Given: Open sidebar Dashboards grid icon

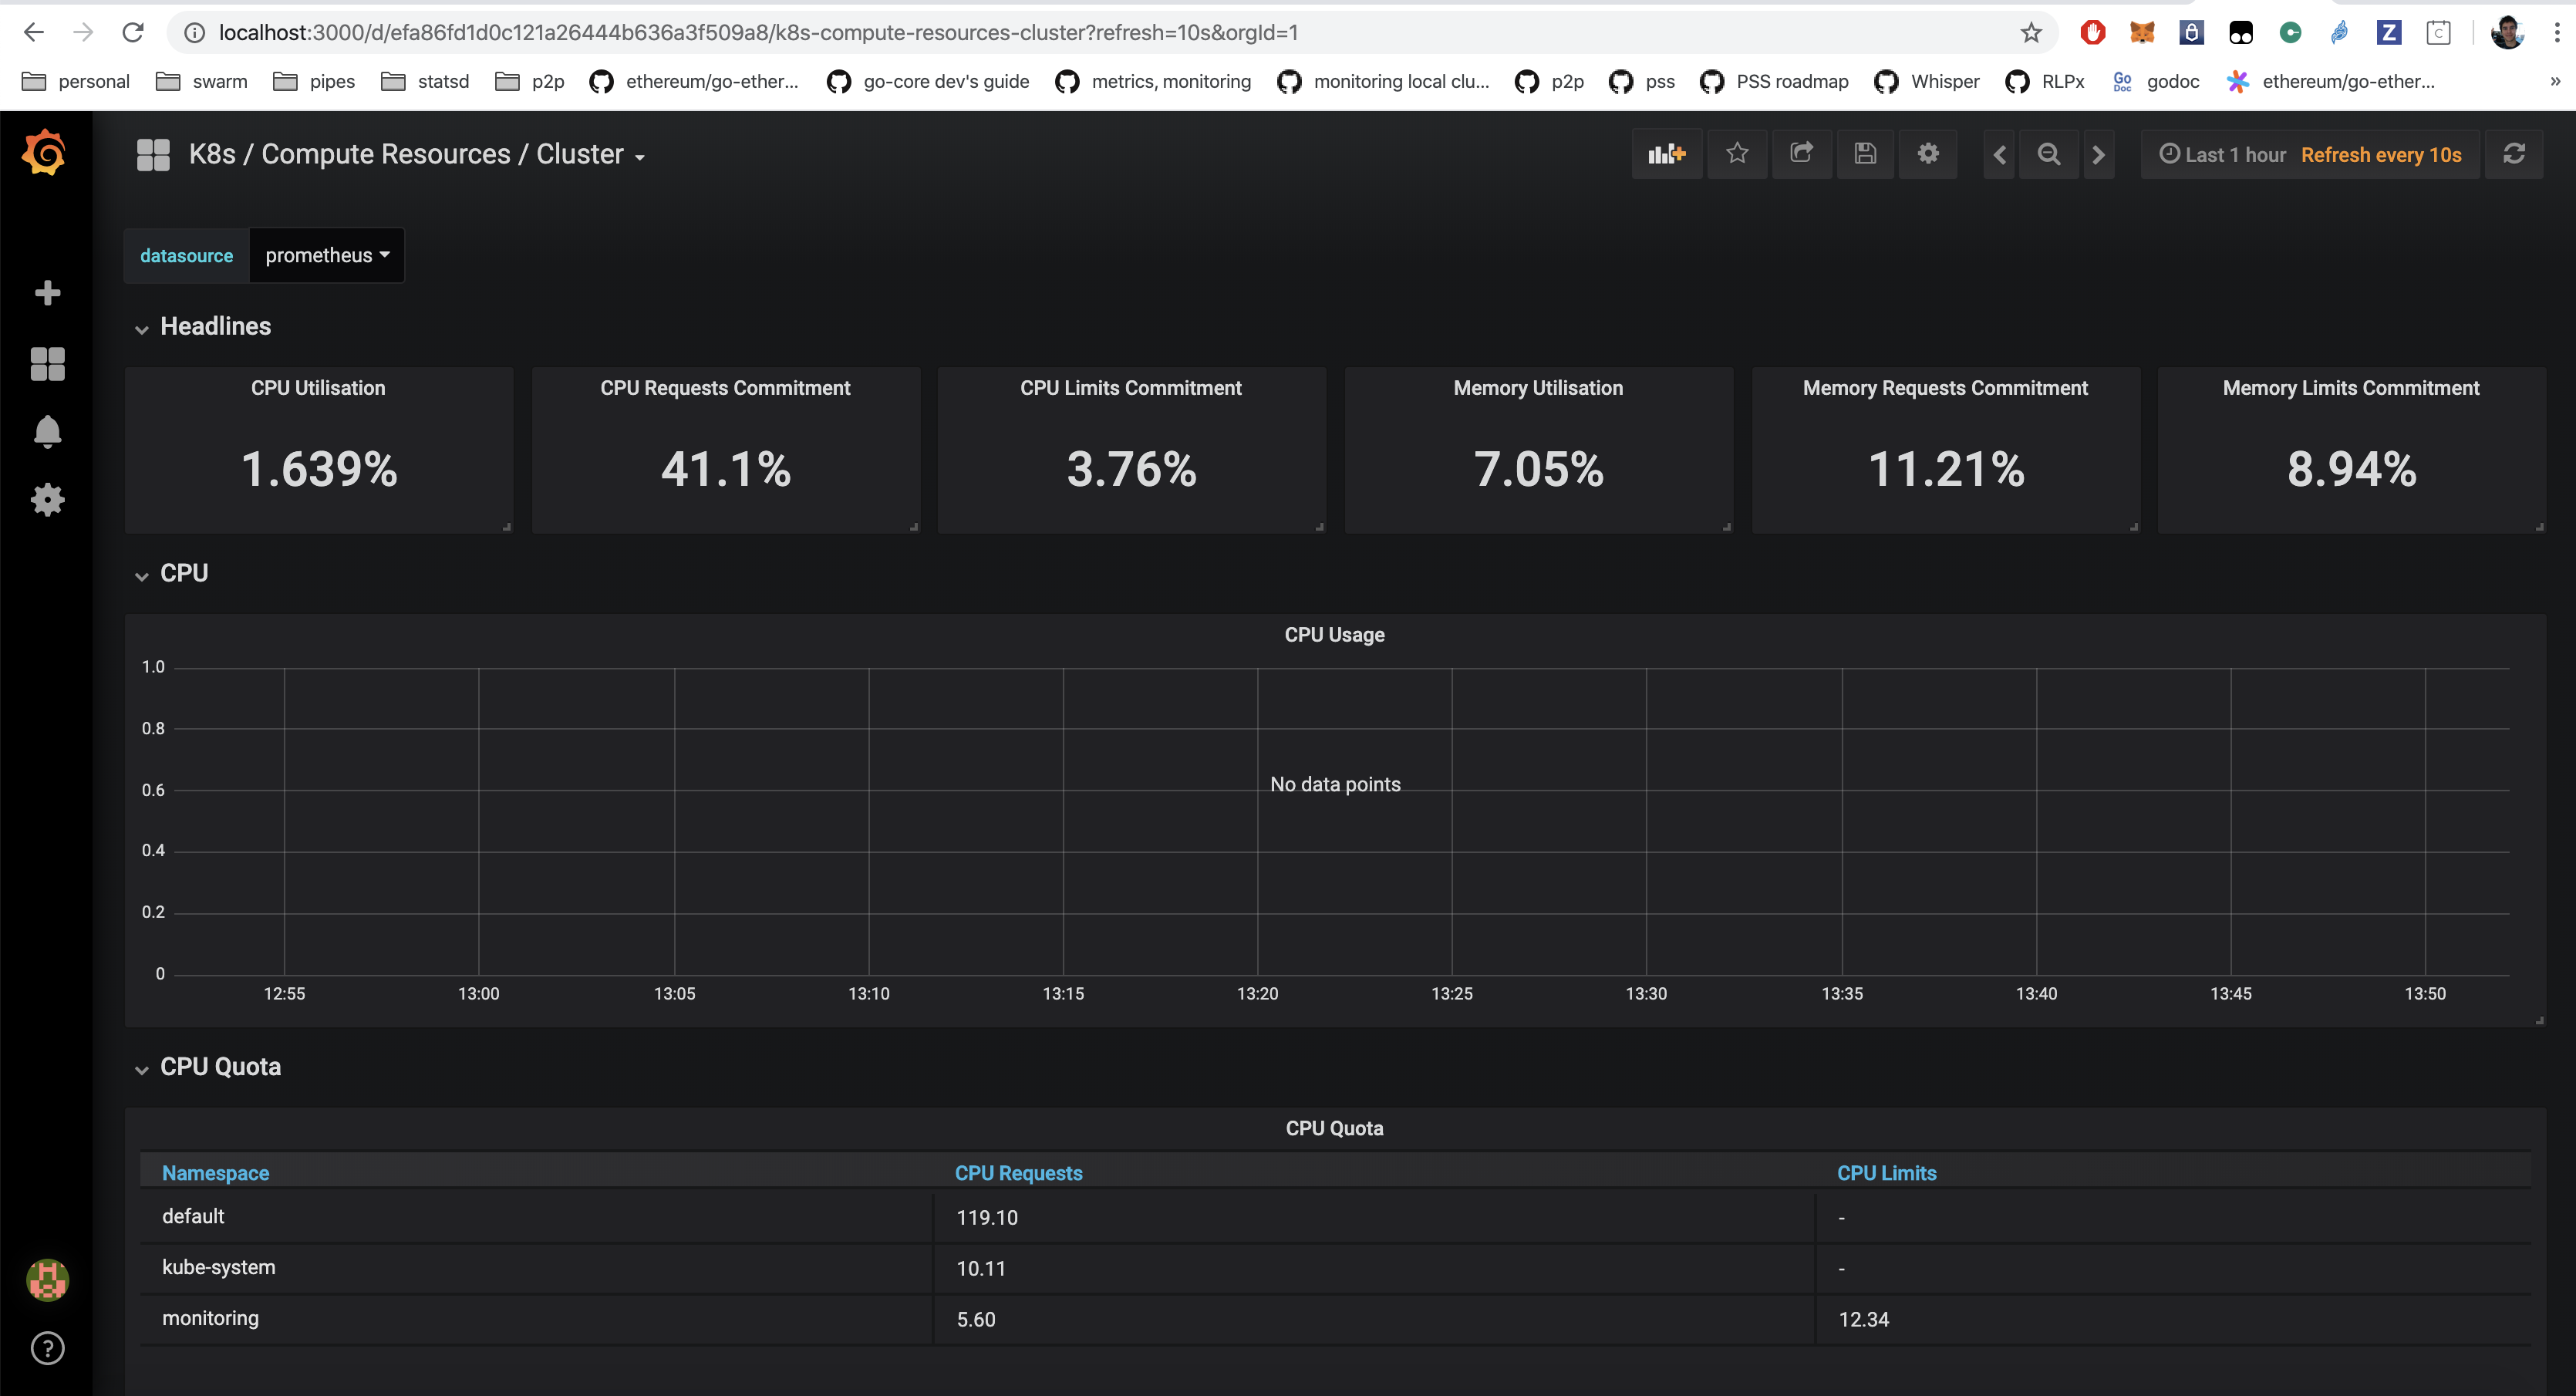Looking at the screenshot, I should click(x=47, y=364).
